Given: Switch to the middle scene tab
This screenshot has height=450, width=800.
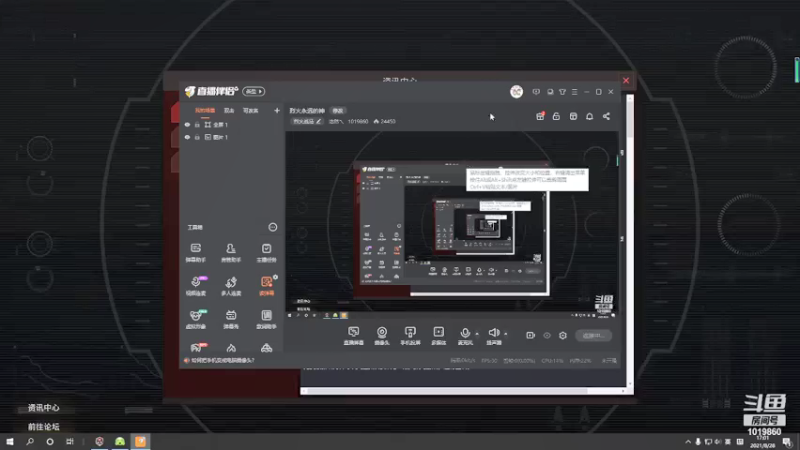Looking at the screenshot, I should (229, 110).
